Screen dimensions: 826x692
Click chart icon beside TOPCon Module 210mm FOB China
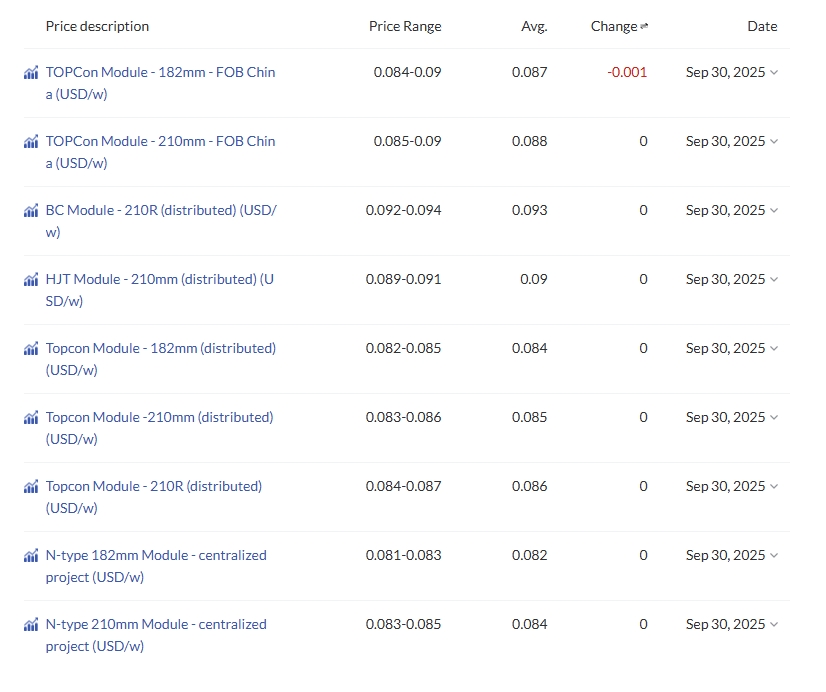click(31, 142)
